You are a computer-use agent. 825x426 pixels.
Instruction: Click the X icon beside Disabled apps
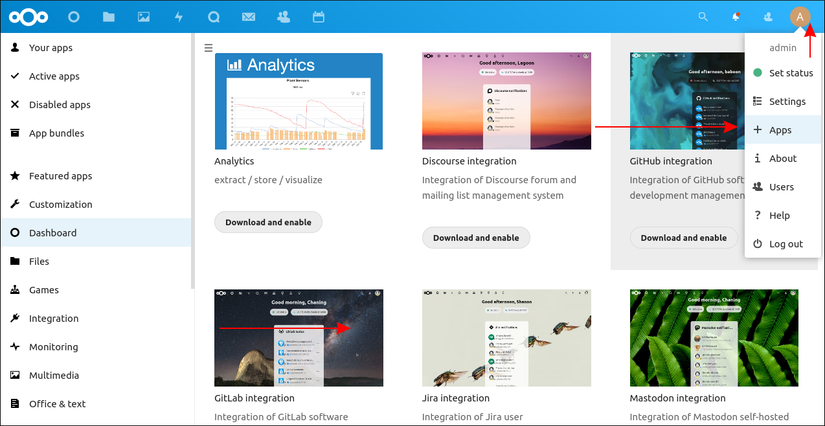click(15, 105)
